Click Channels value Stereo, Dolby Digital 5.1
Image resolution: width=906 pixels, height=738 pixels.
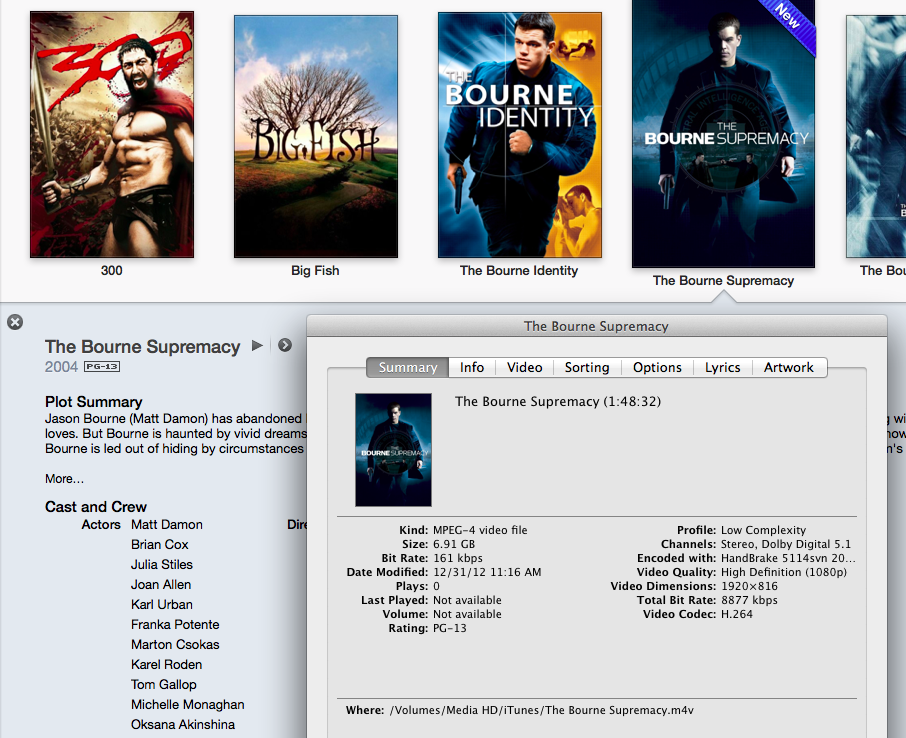coord(786,544)
